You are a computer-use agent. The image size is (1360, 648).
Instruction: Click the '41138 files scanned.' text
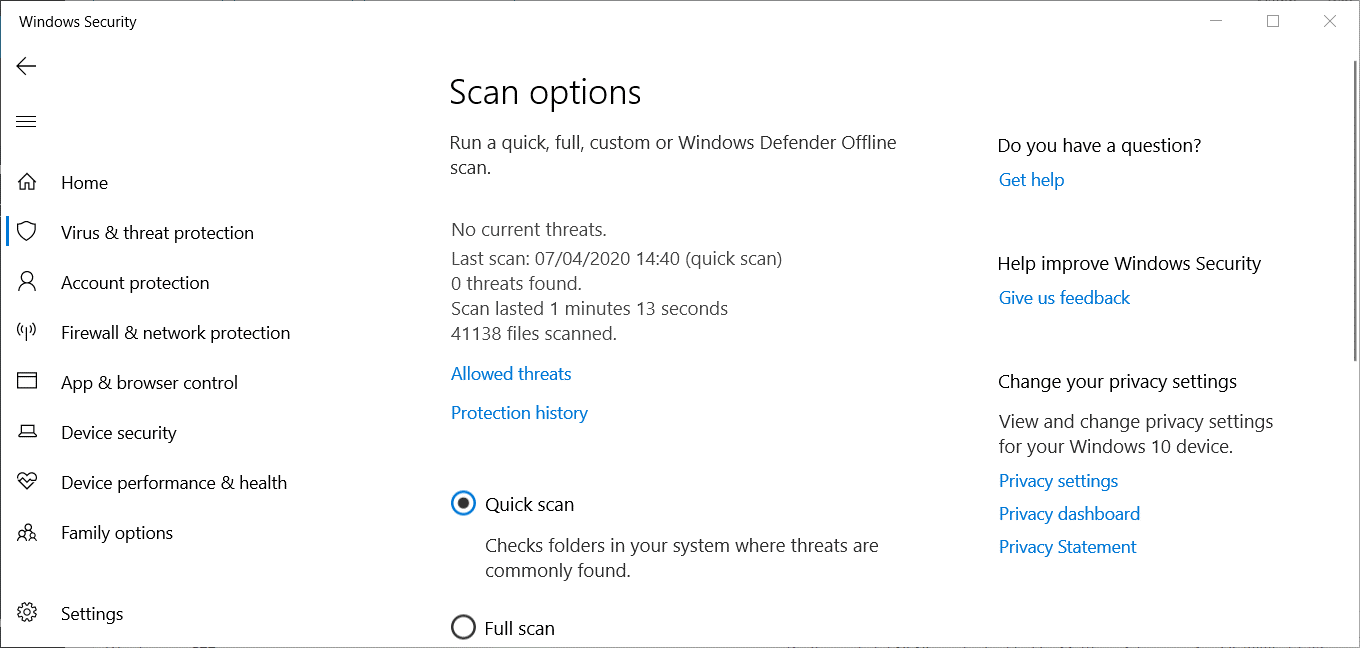[534, 333]
